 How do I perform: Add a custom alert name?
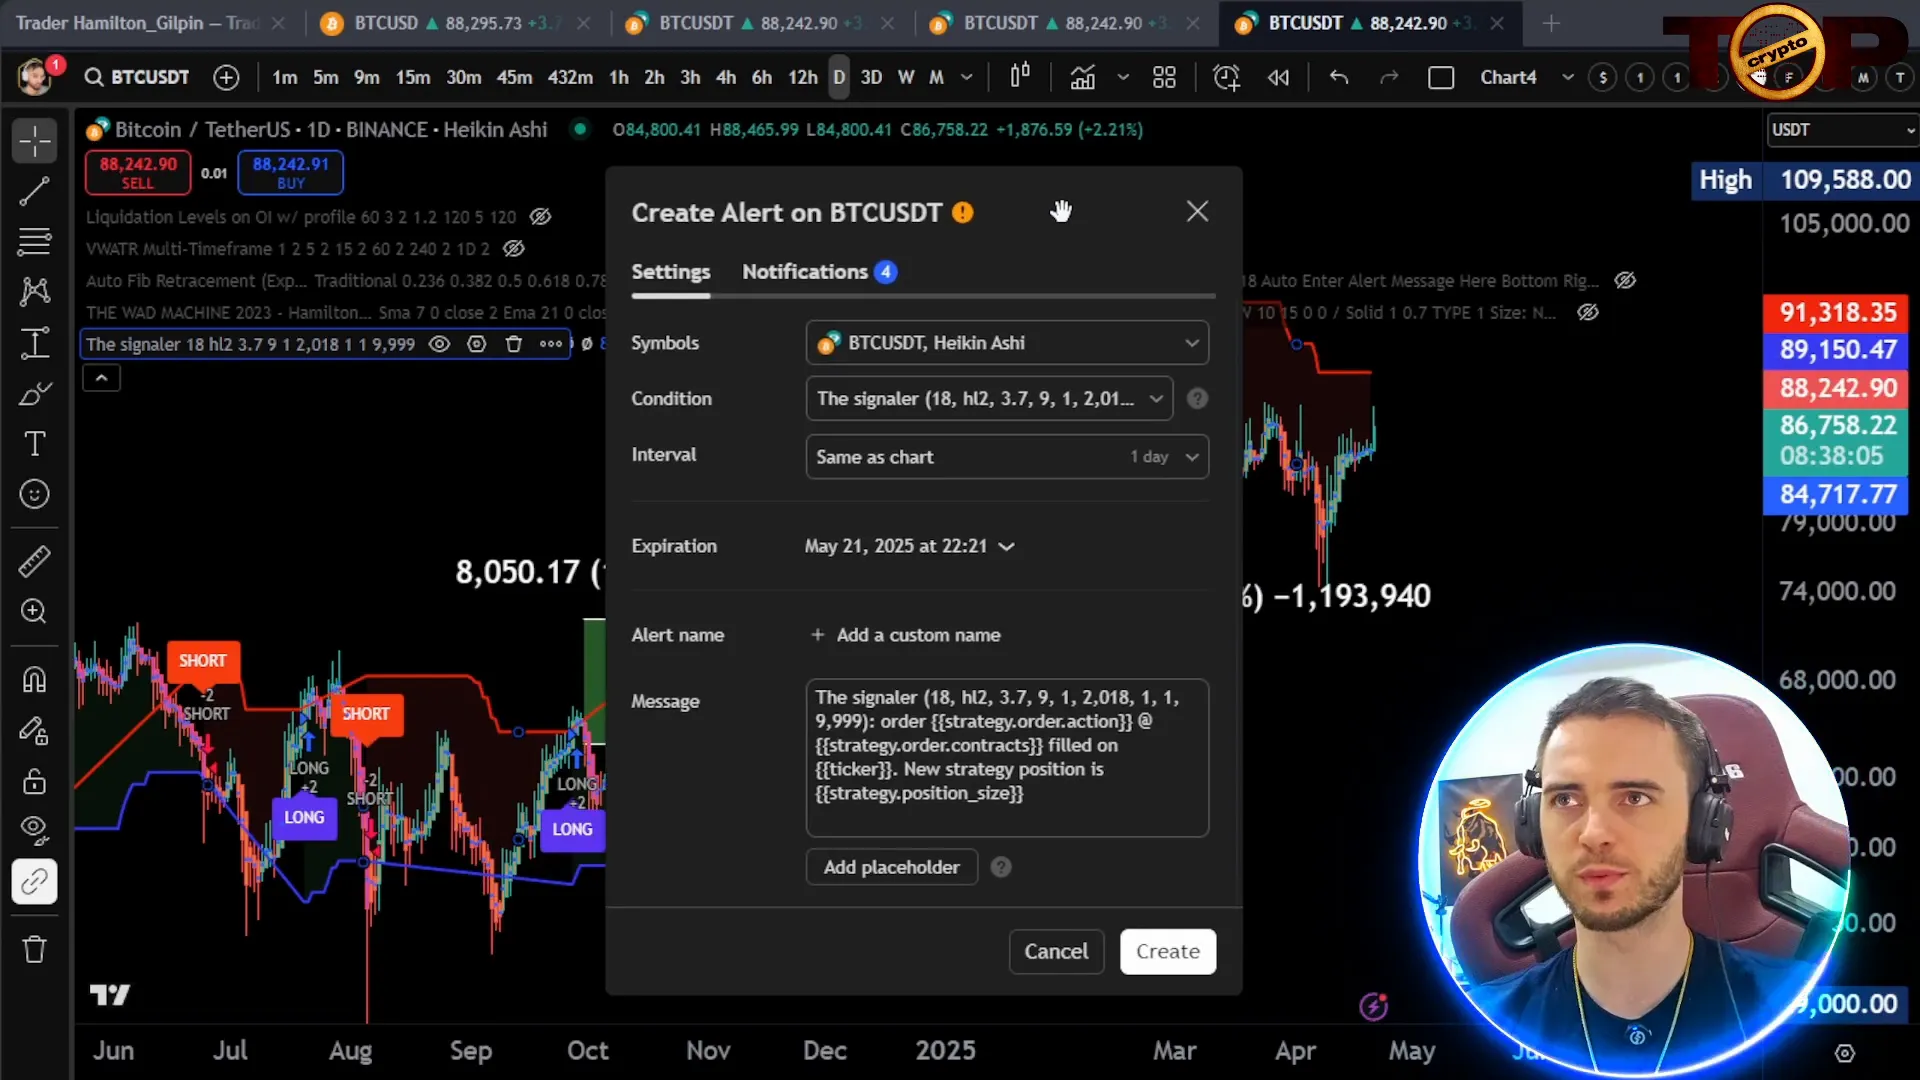[906, 635]
